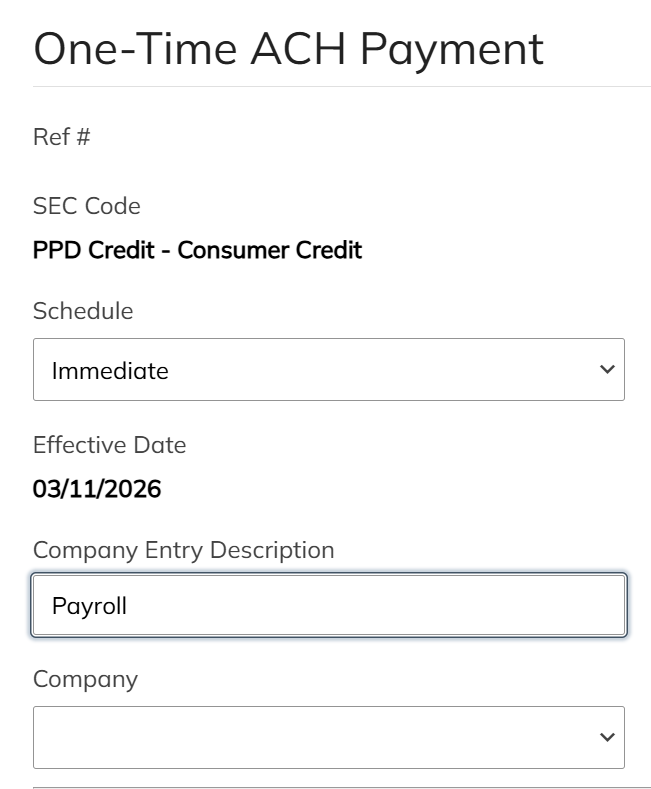This screenshot has height=789, width=651.
Task: Open the Schedule dropdown
Action: coord(328,370)
